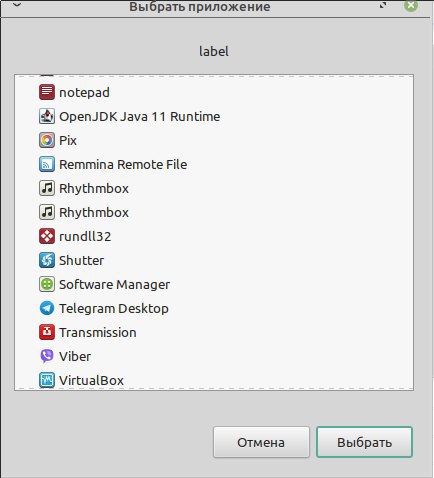The height and width of the screenshot is (478, 434).
Task: Pick the VirtualBox icon
Action: tap(47, 380)
